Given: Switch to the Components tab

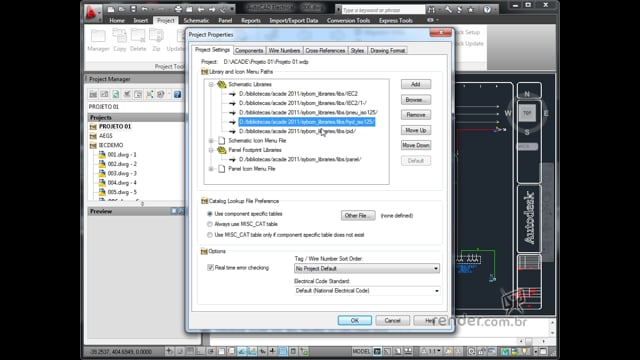Looking at the screenshot, I should tap(249, 51).
